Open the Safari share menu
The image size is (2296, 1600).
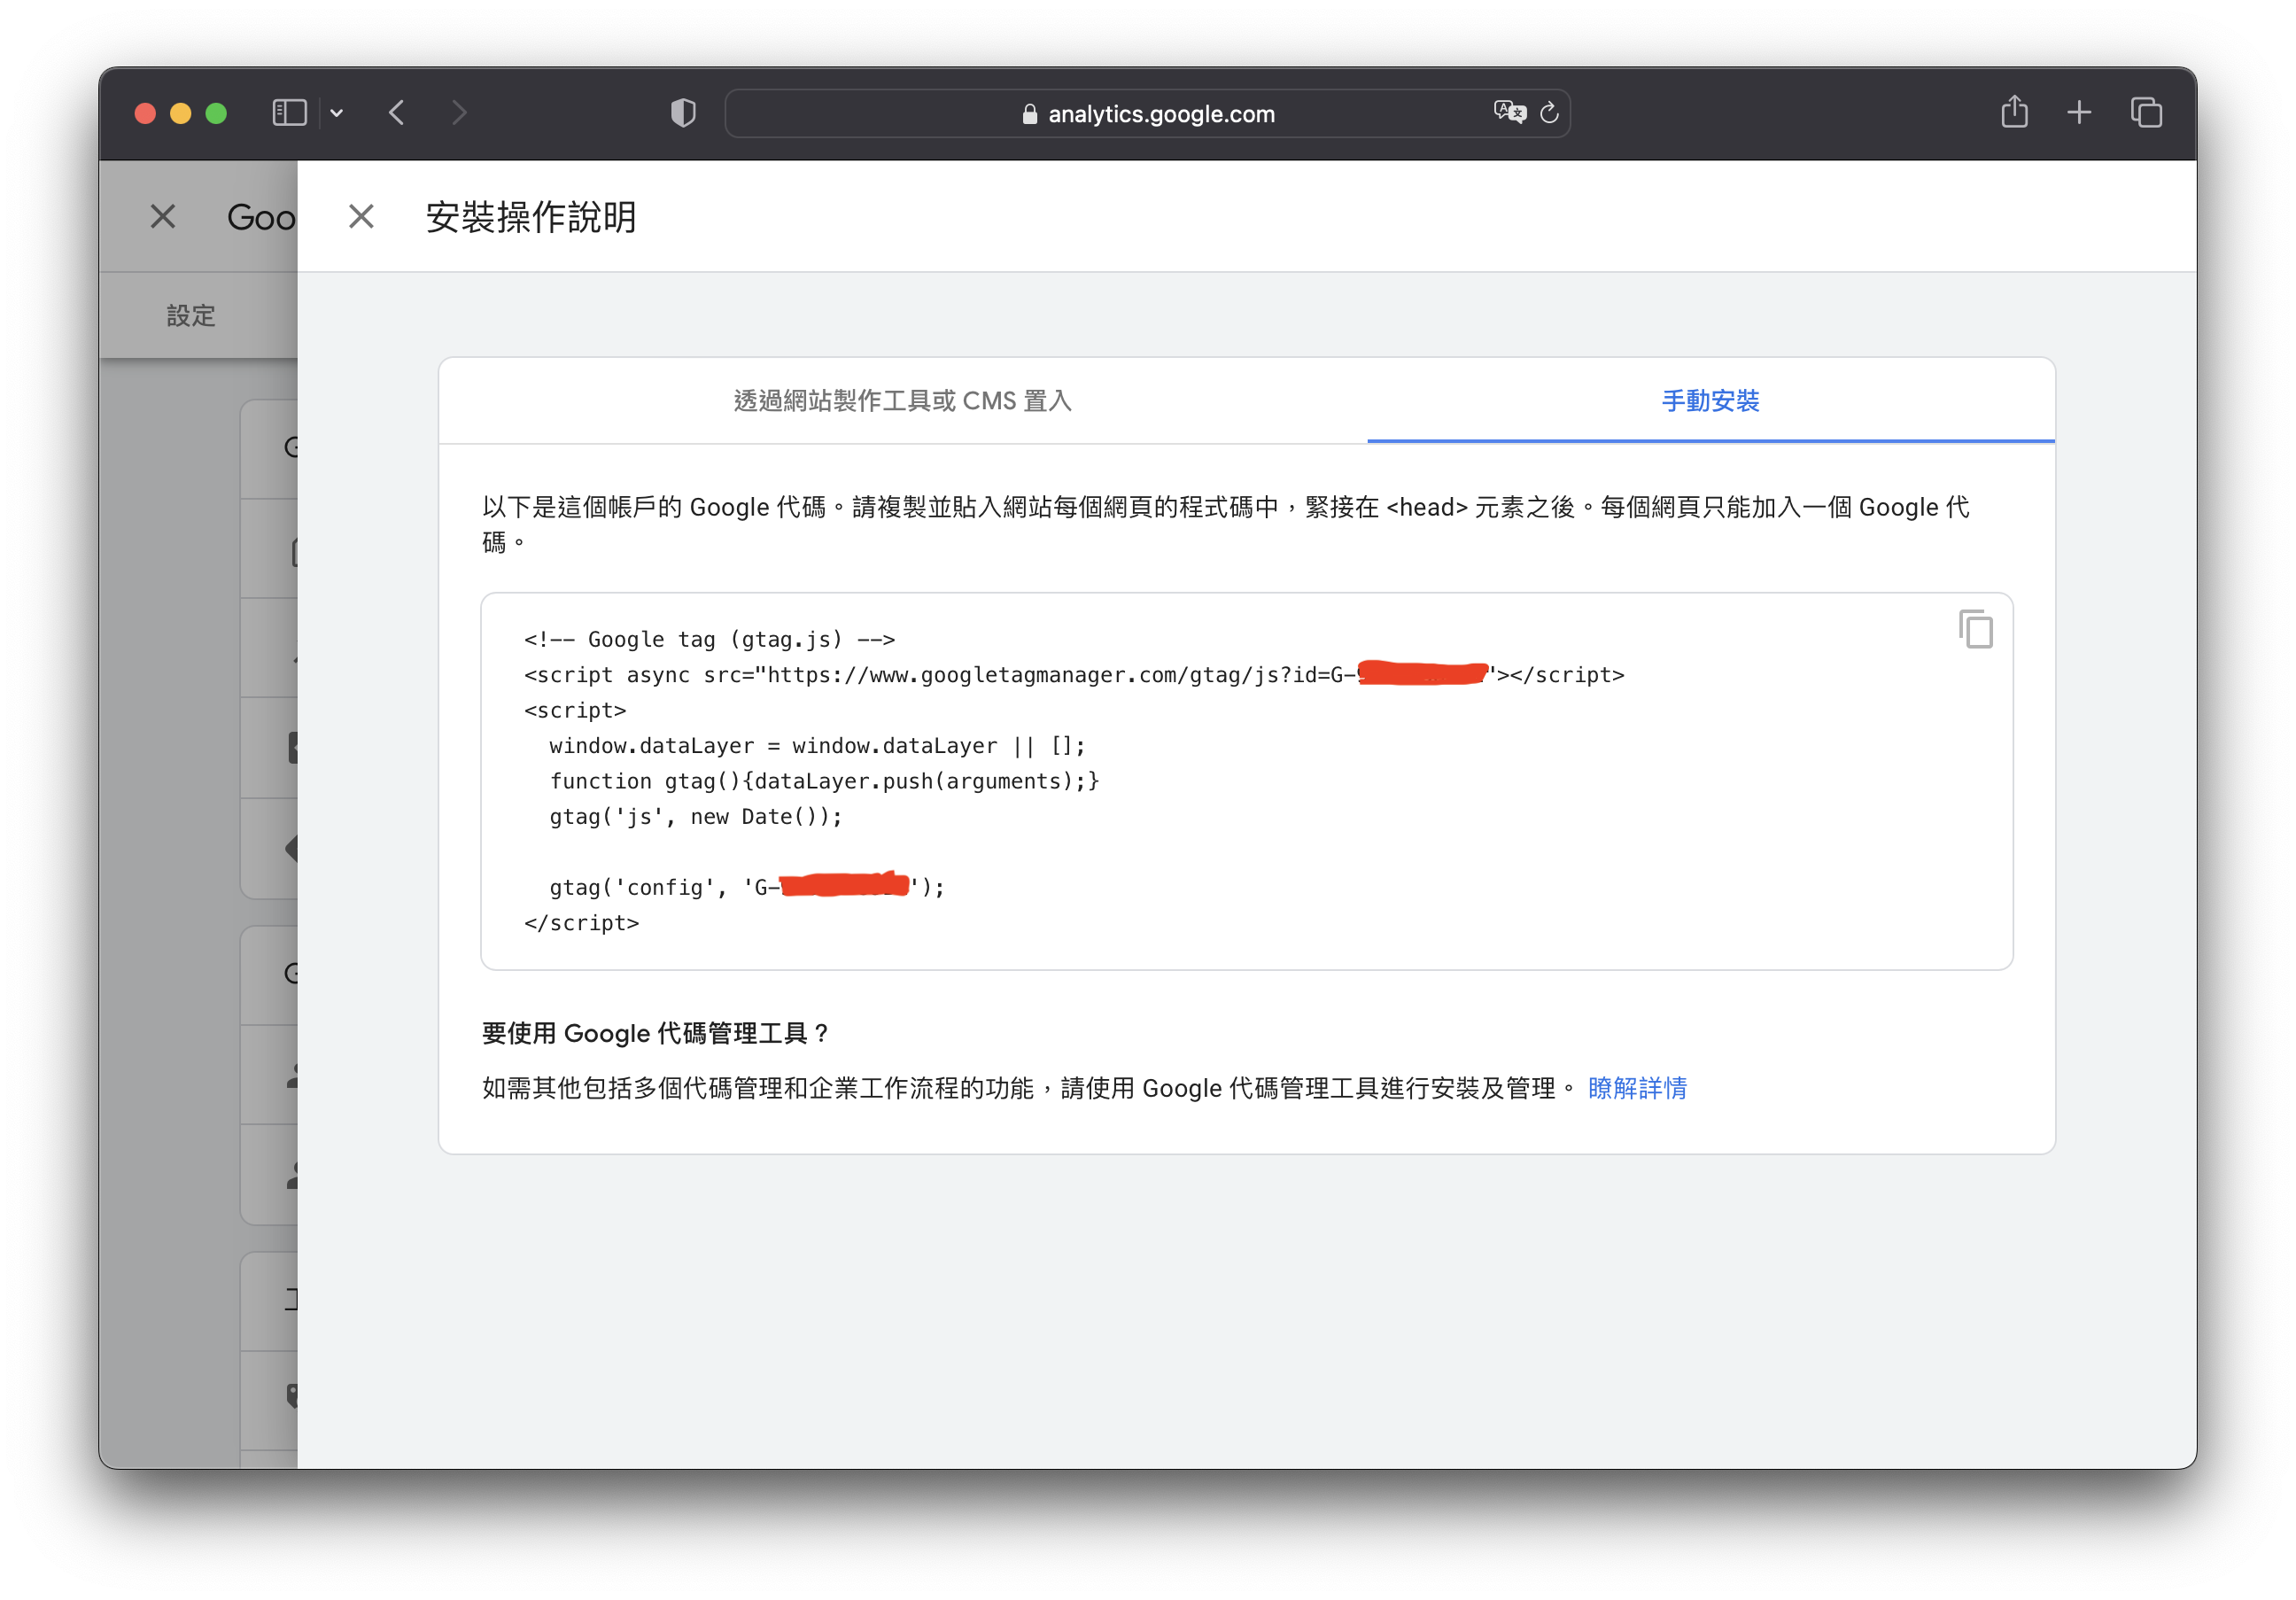point(2014,112)
